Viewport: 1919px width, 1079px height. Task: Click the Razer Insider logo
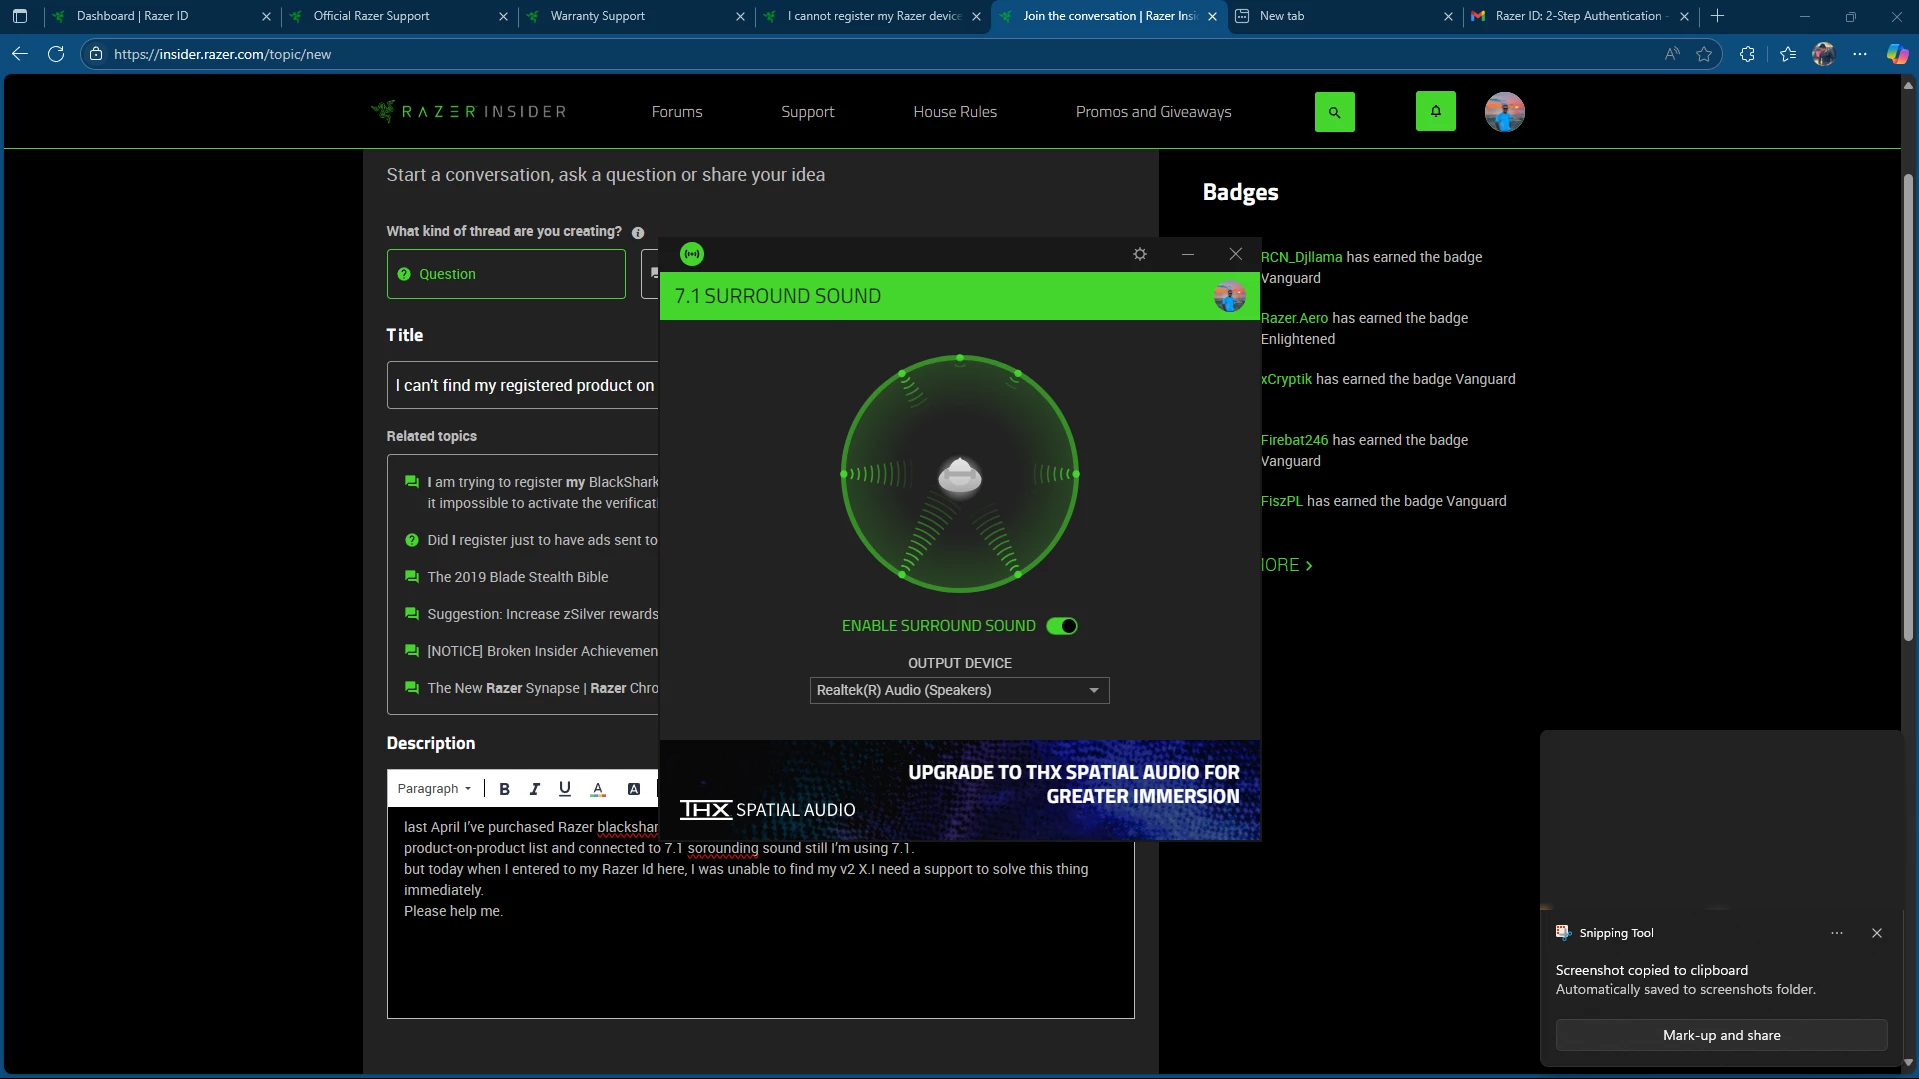[468, 111]
